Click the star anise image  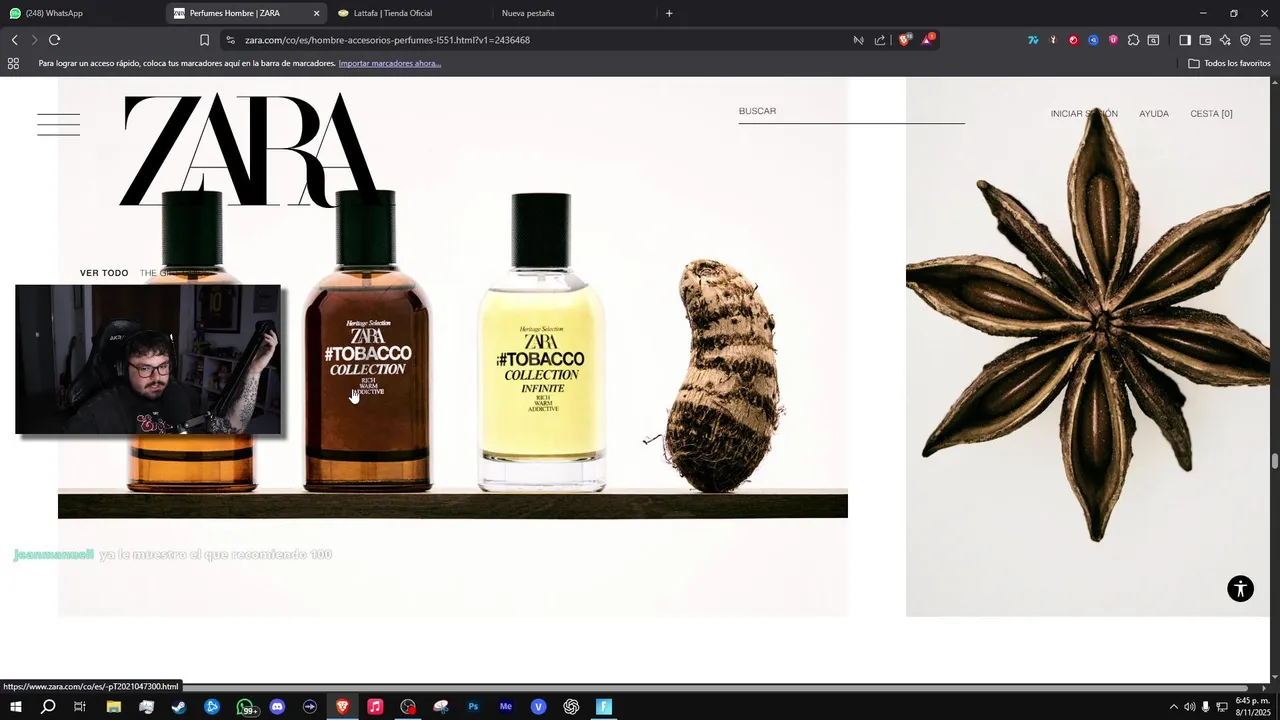tap(1088, 346)
